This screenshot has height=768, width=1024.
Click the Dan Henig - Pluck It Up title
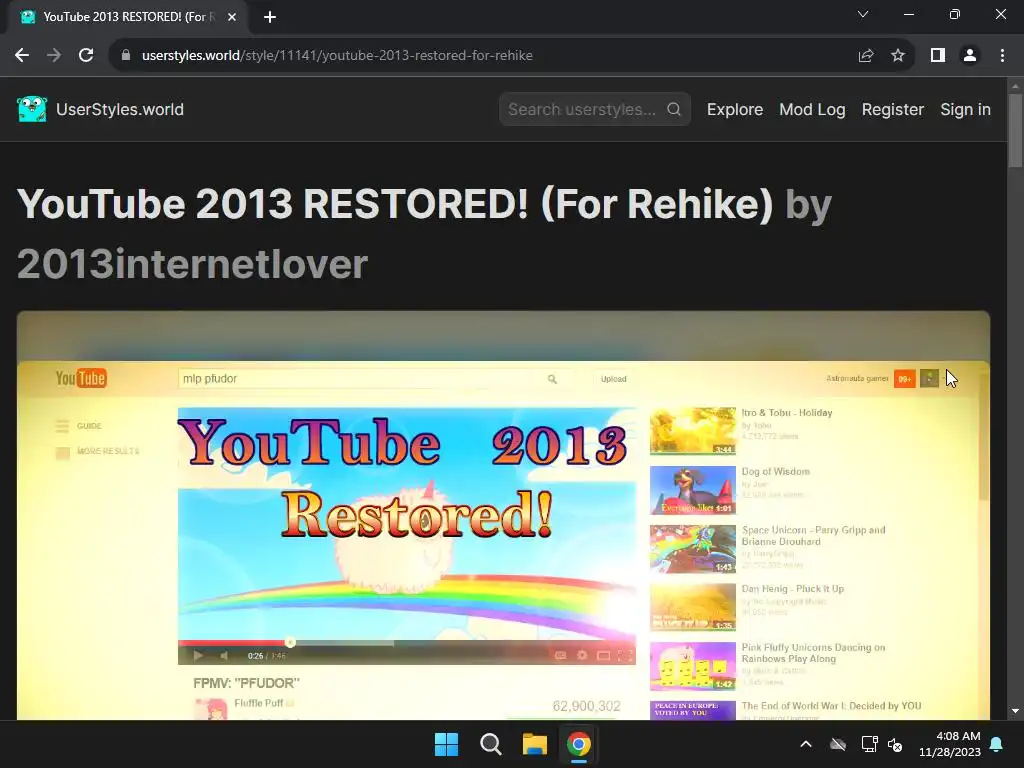pos(792,588)
